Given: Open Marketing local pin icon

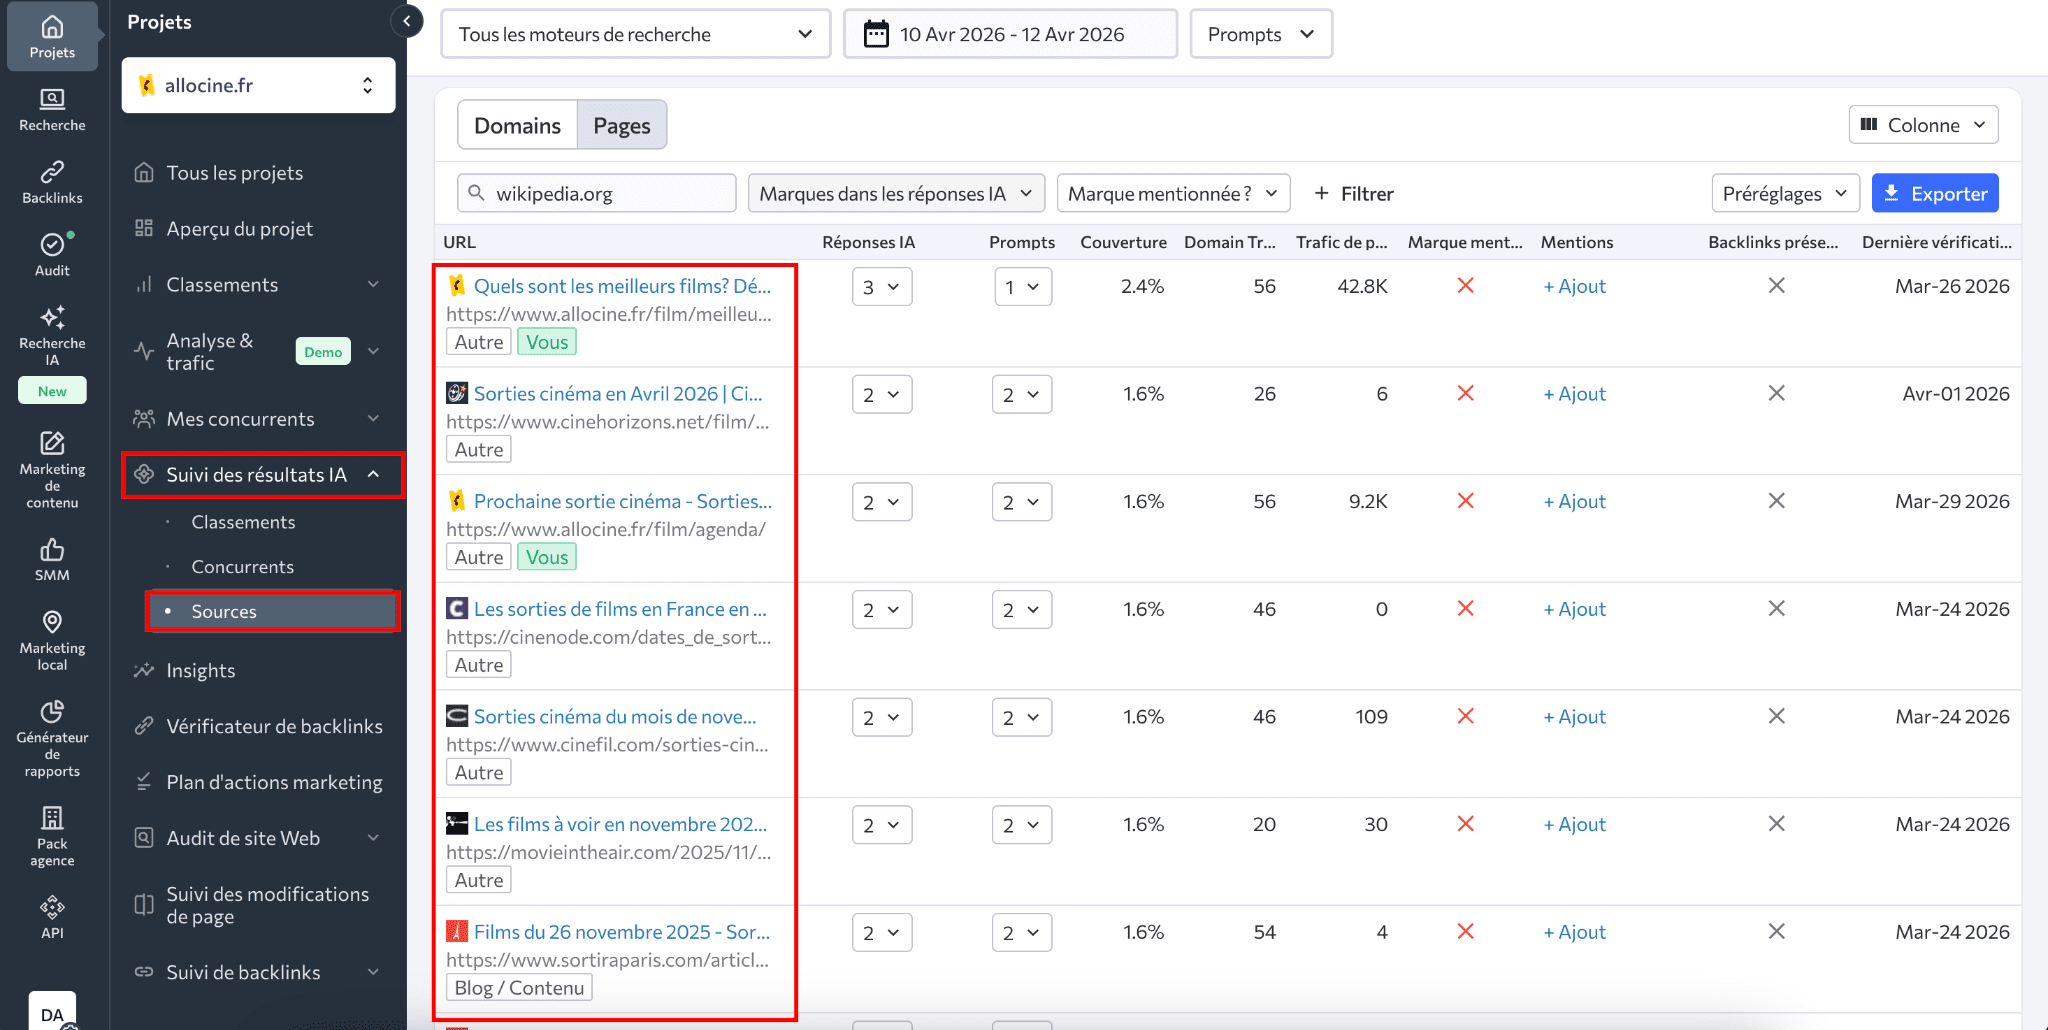Looking at the screenshot, I should 52,622.
